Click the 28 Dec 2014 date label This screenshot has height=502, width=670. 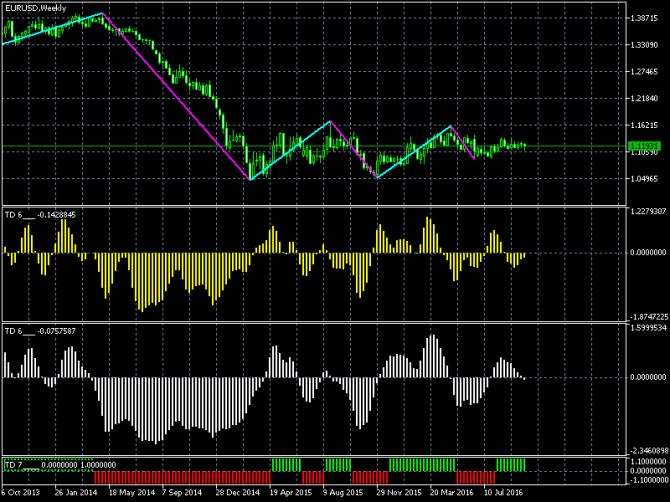[x=238, y=493]
